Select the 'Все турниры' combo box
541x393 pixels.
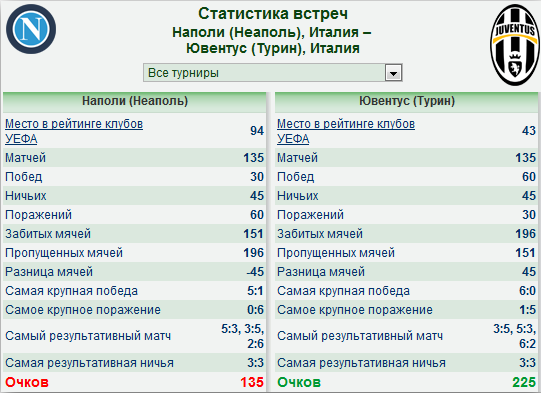click(x=273, y=73)
